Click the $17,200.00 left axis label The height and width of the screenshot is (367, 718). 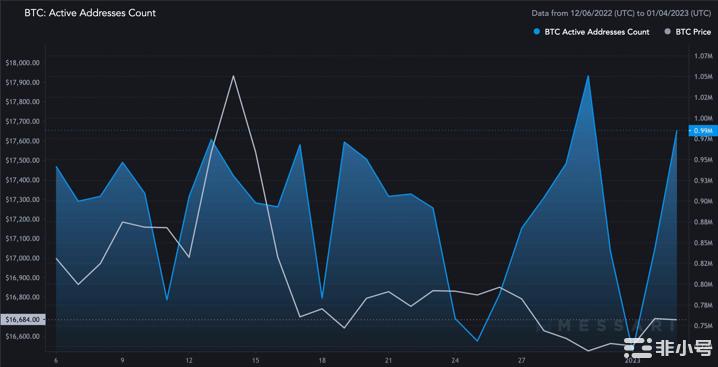point(22,219)
